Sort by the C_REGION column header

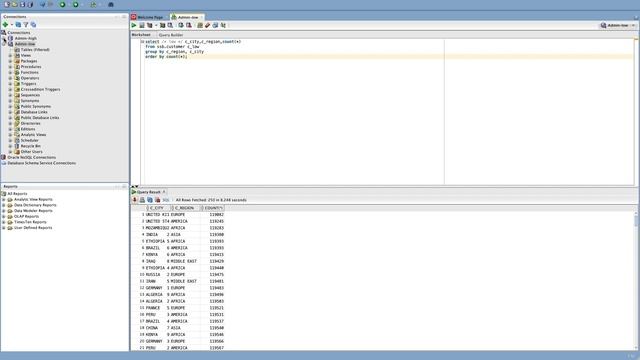pos(185,208)
